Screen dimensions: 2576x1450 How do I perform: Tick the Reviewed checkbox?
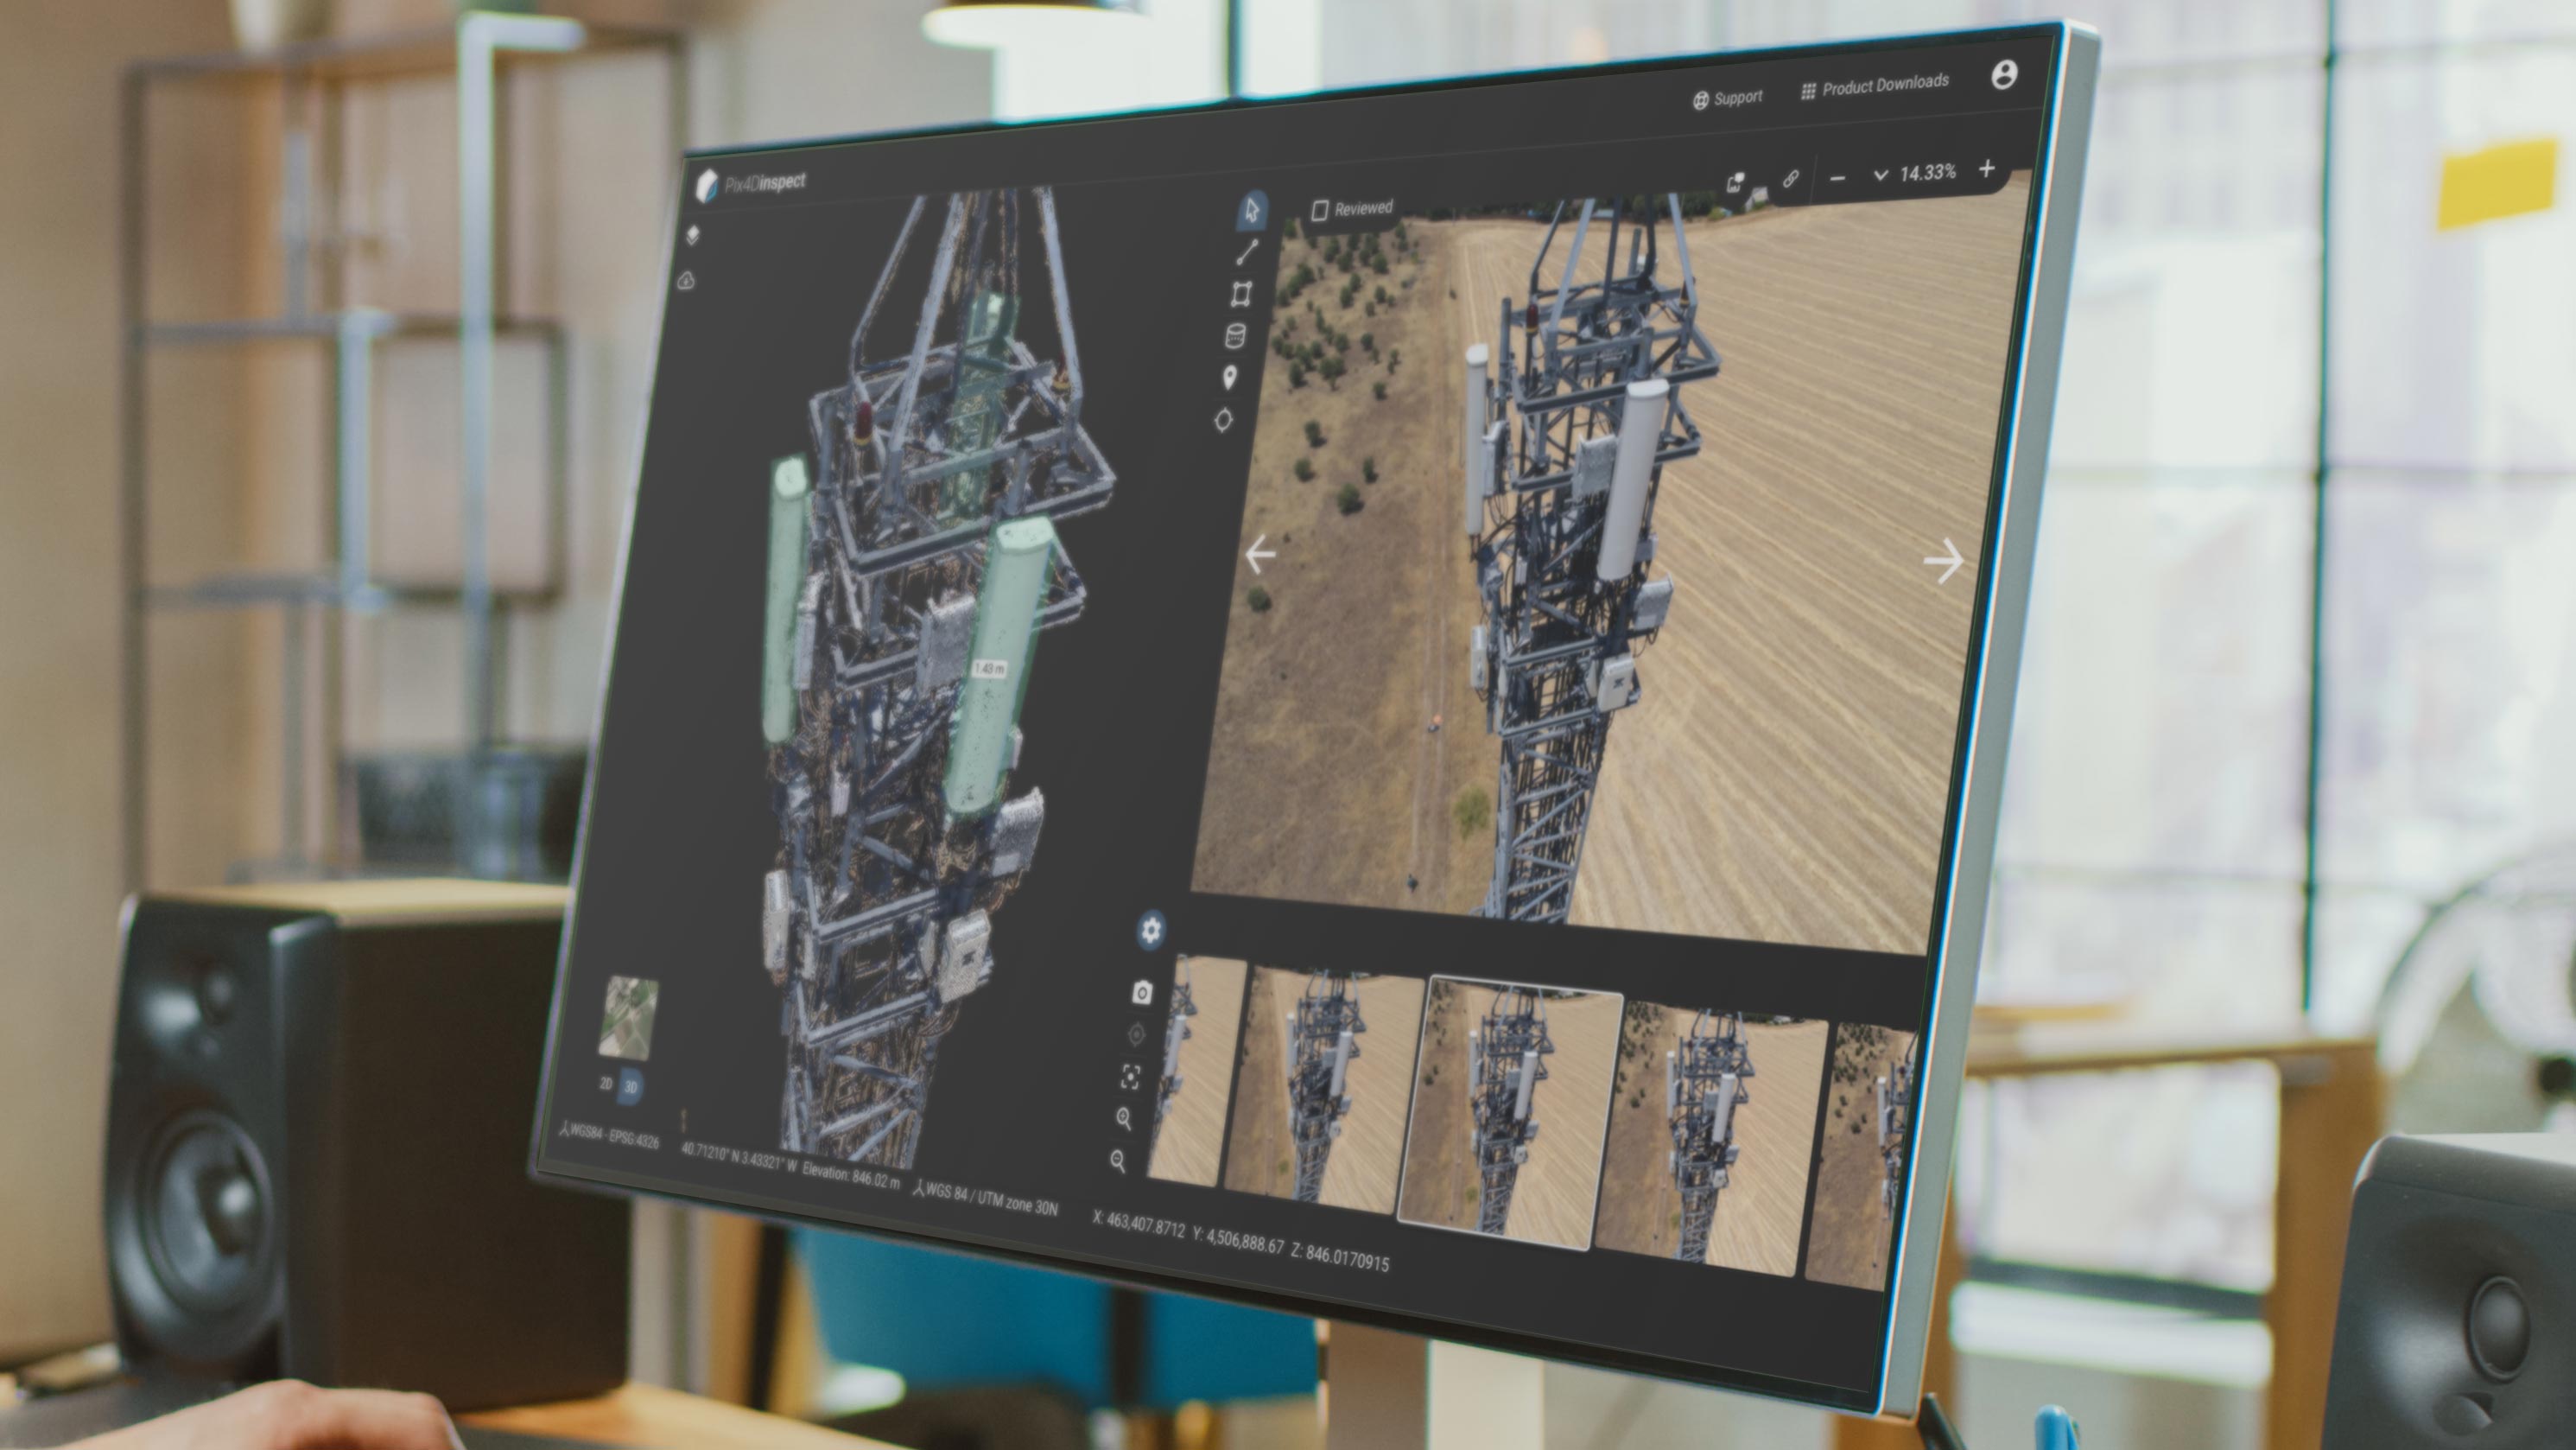[1320, 210]
